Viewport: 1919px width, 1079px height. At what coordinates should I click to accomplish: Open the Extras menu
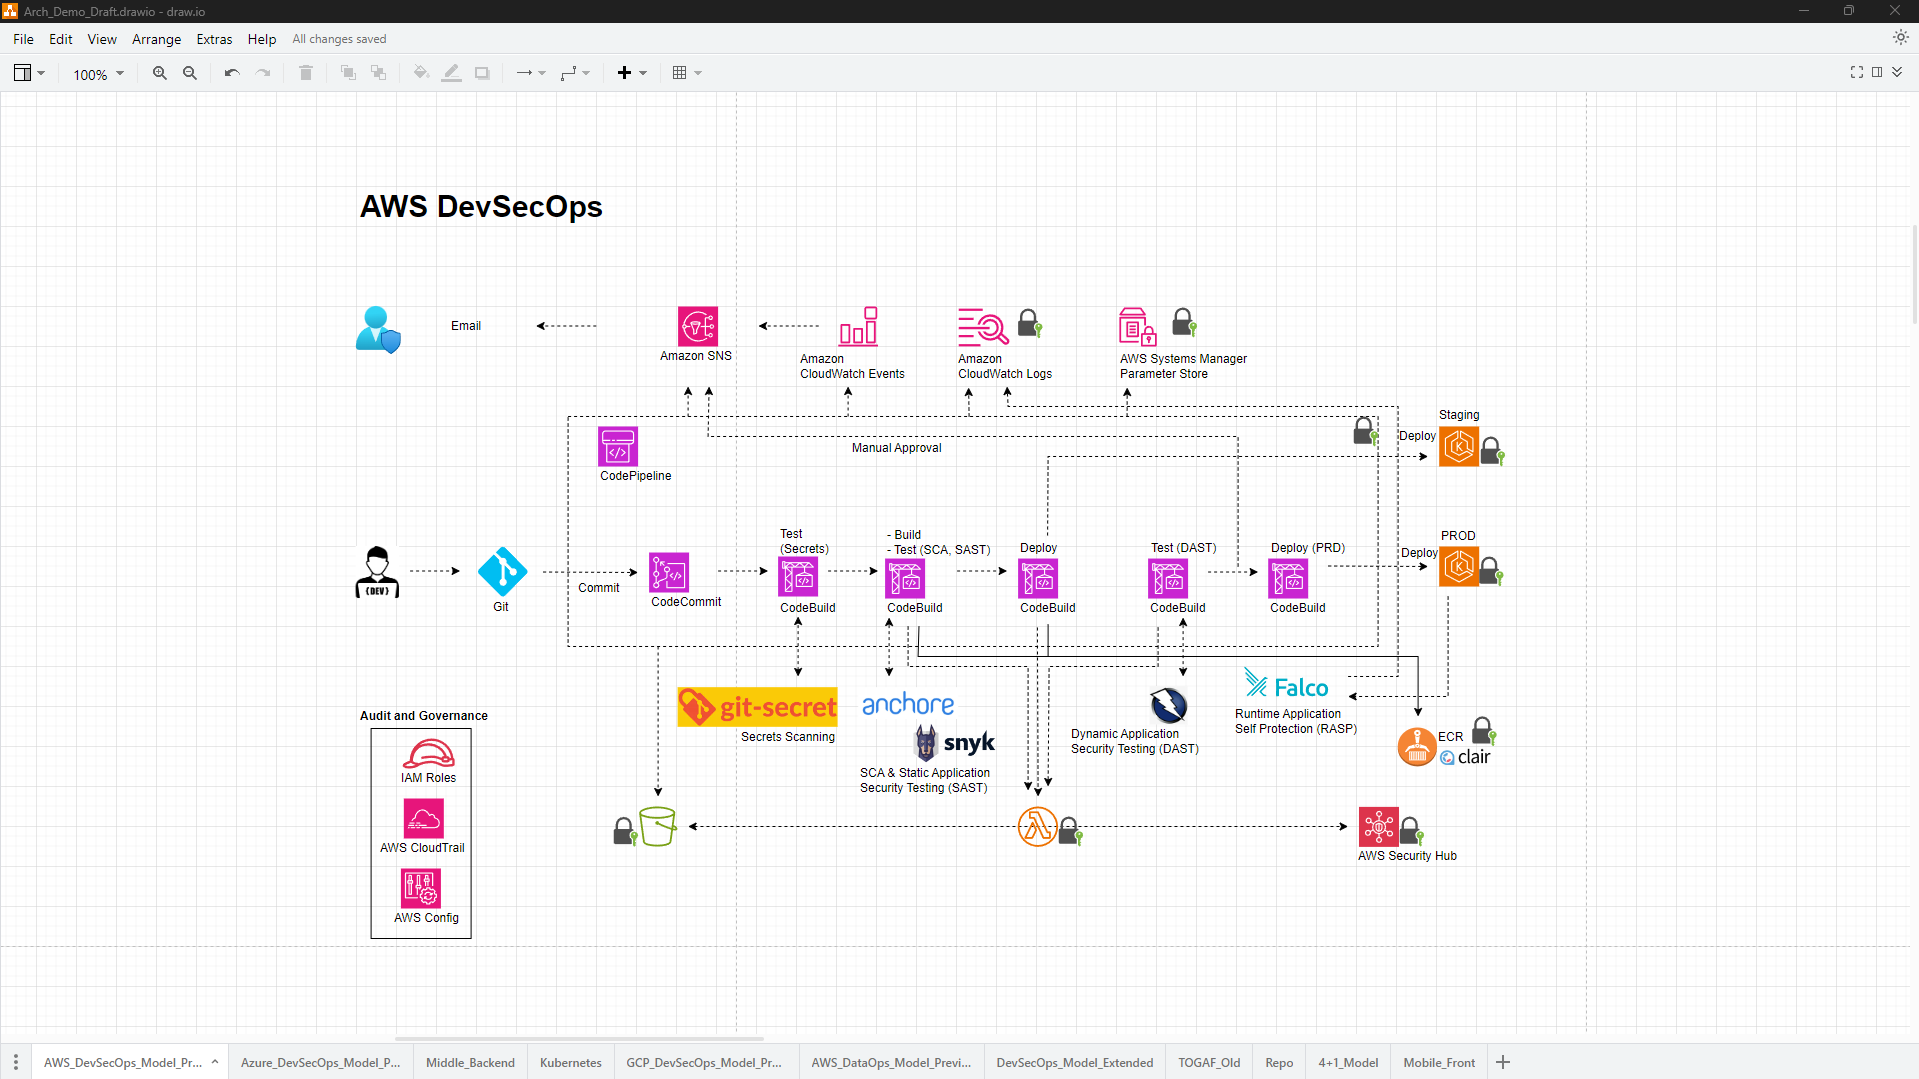click(214, 39)
